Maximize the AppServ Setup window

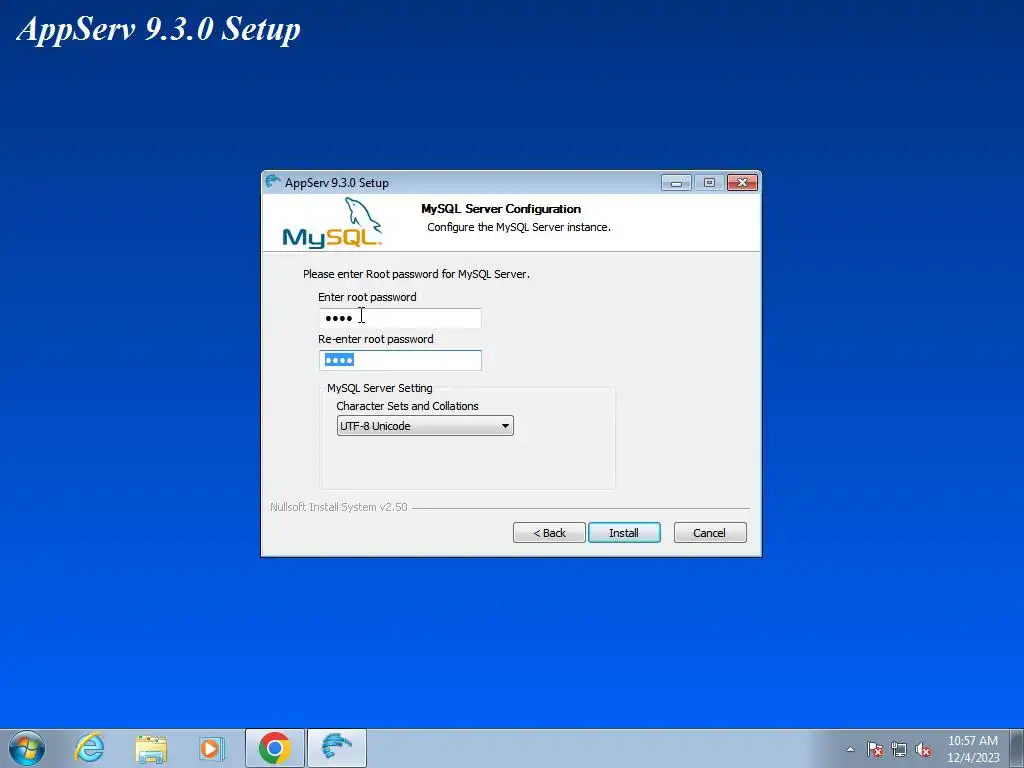click(709, 183)
